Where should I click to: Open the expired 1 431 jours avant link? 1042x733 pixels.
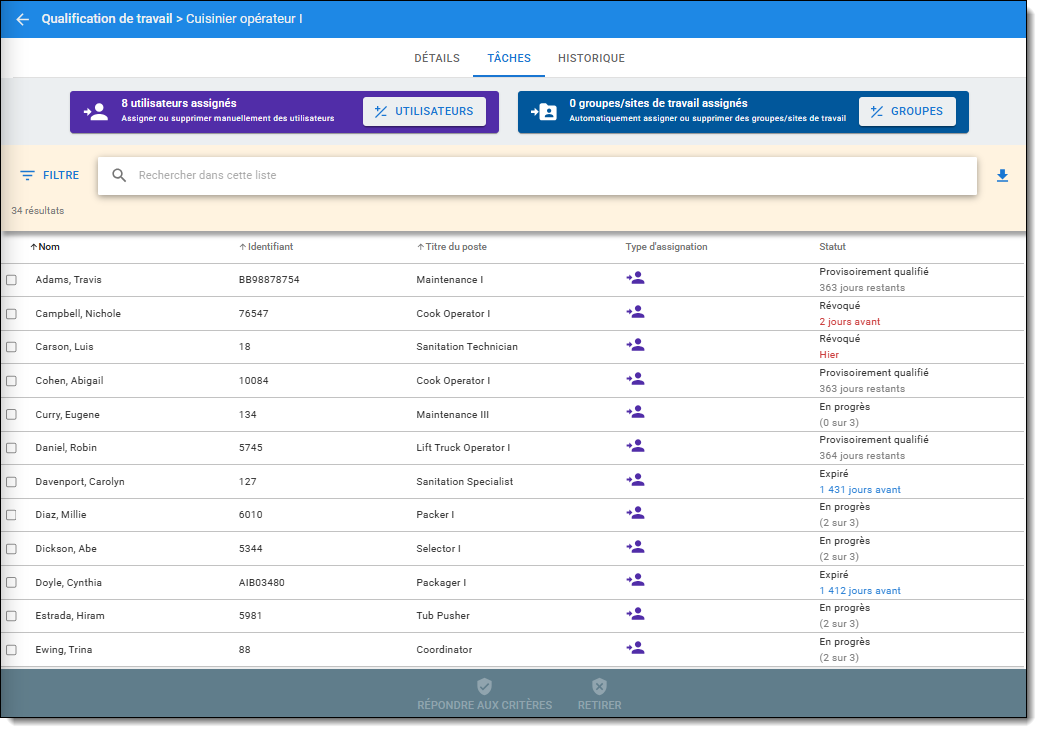pyautogui.click(x=859, y=490)
